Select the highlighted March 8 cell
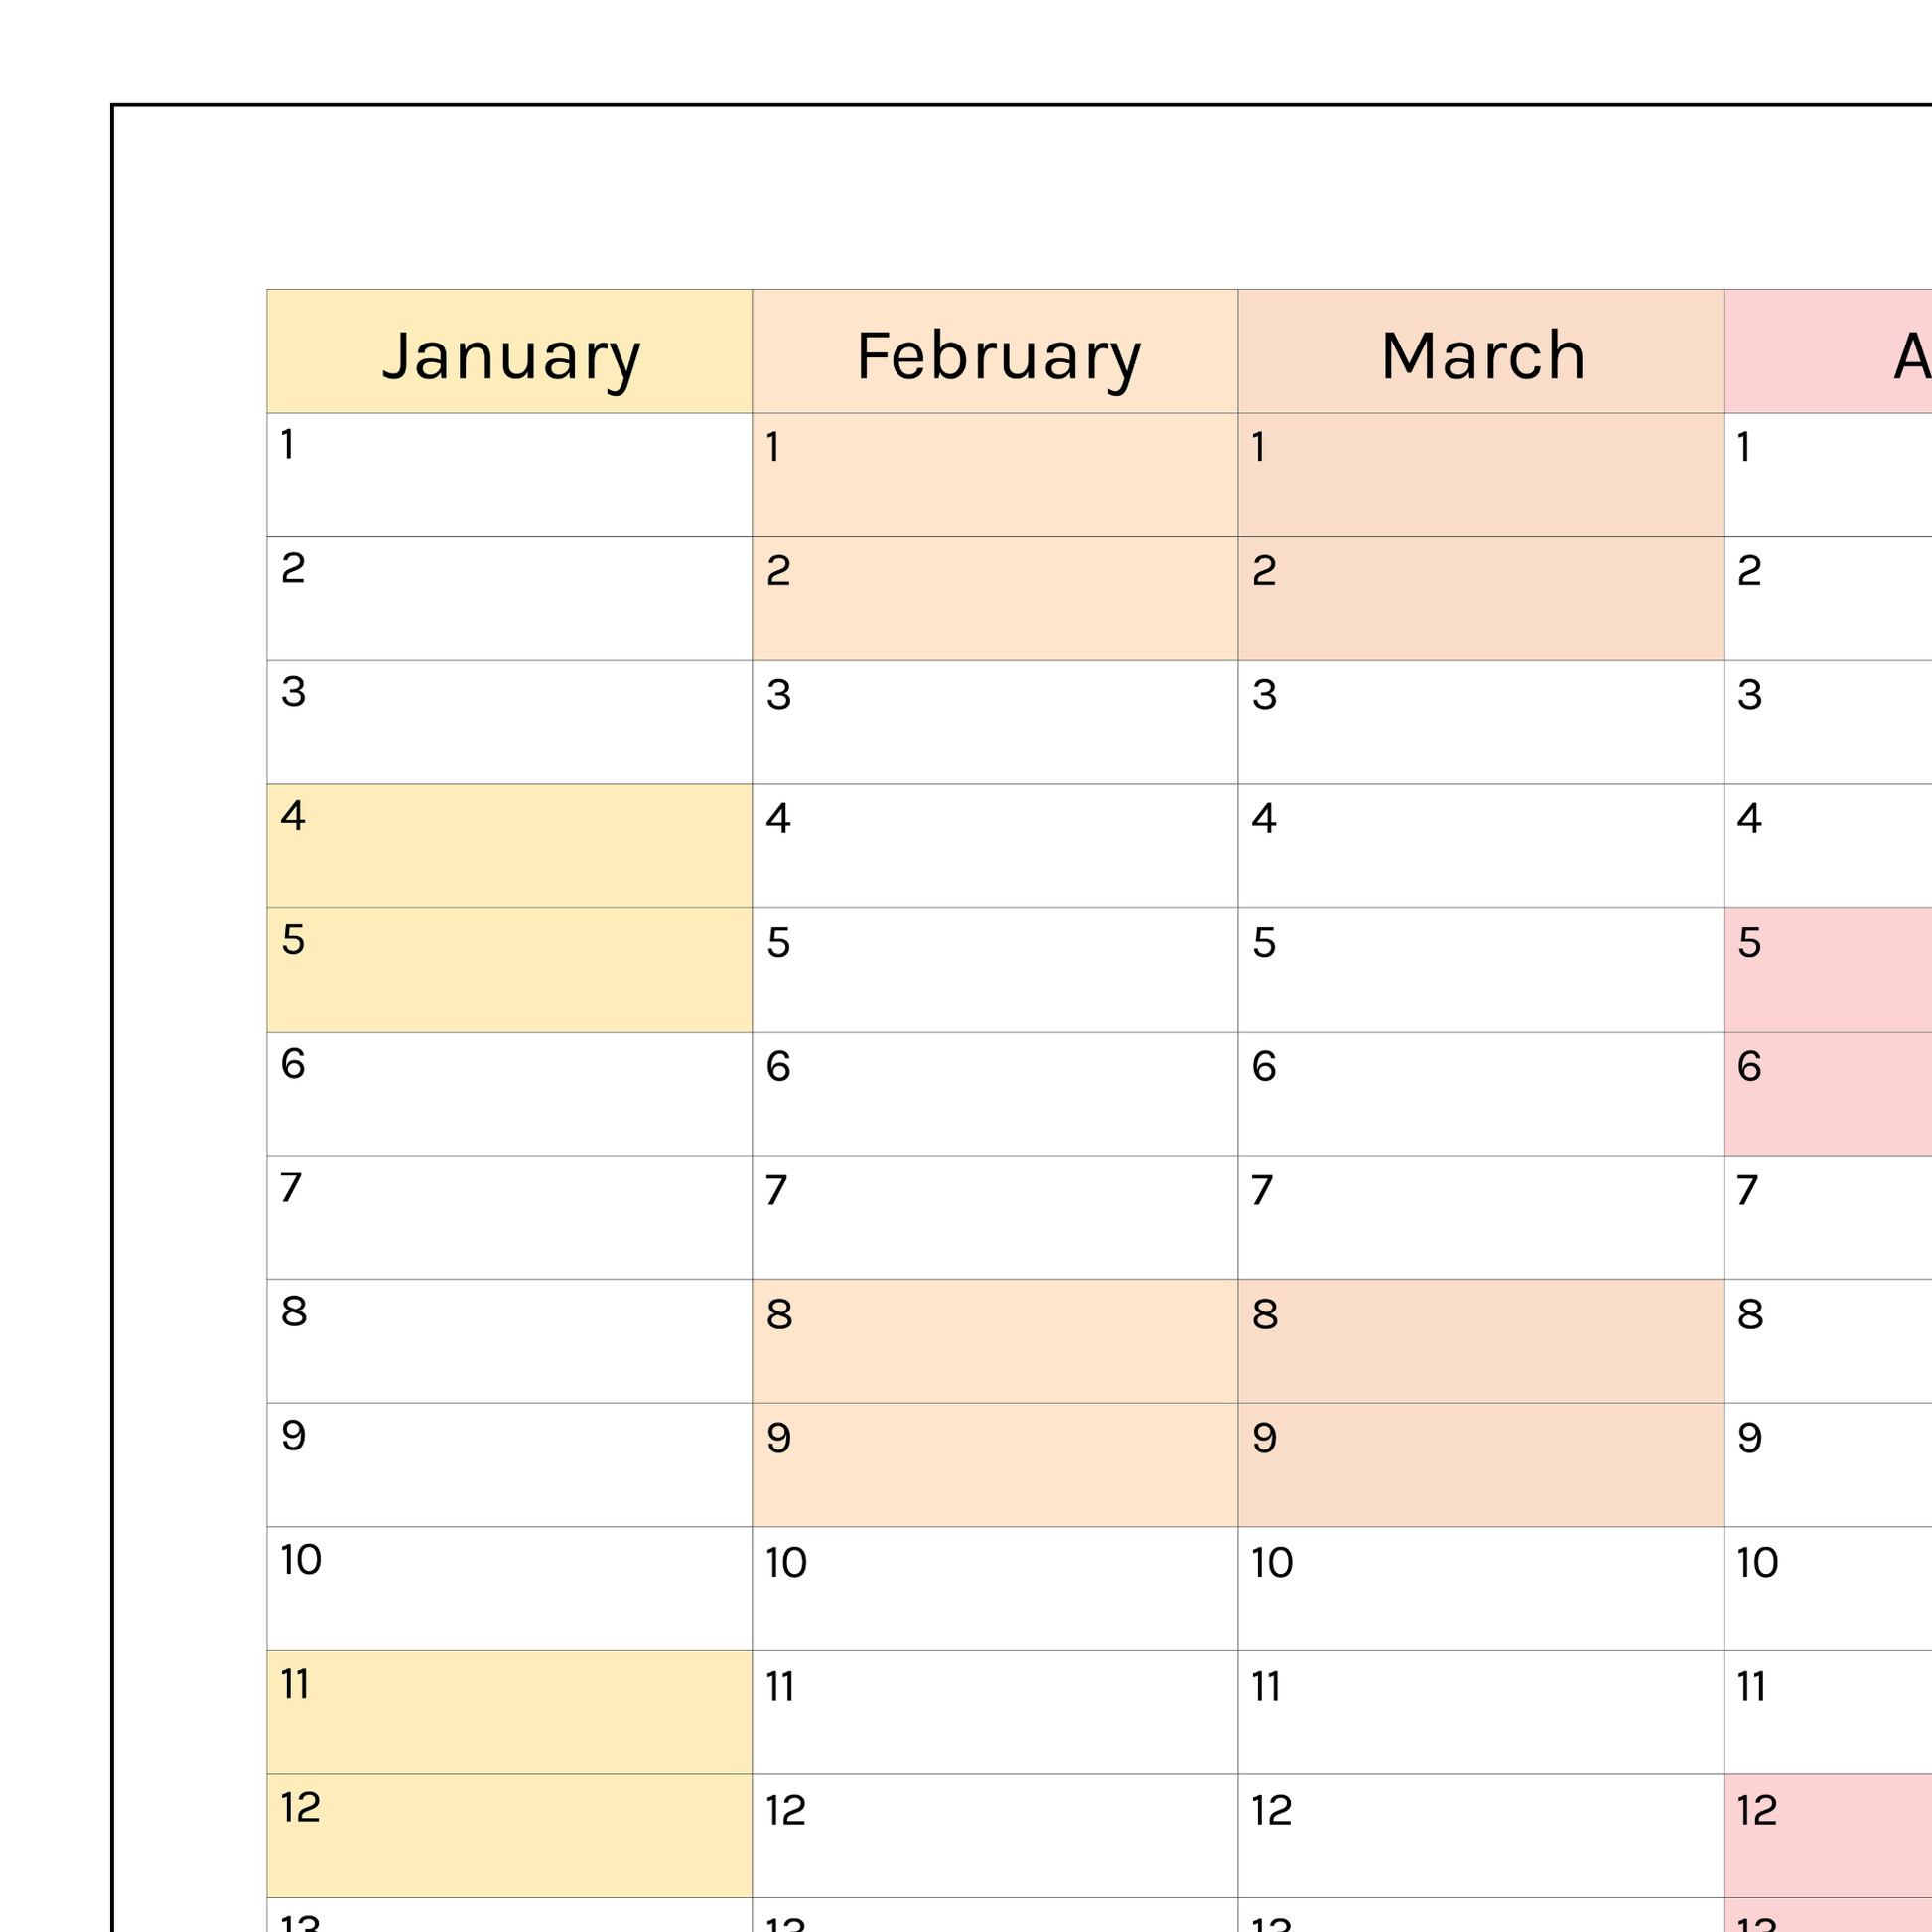This screenshot has height=1932, width=1932. click(1480, 1341)
